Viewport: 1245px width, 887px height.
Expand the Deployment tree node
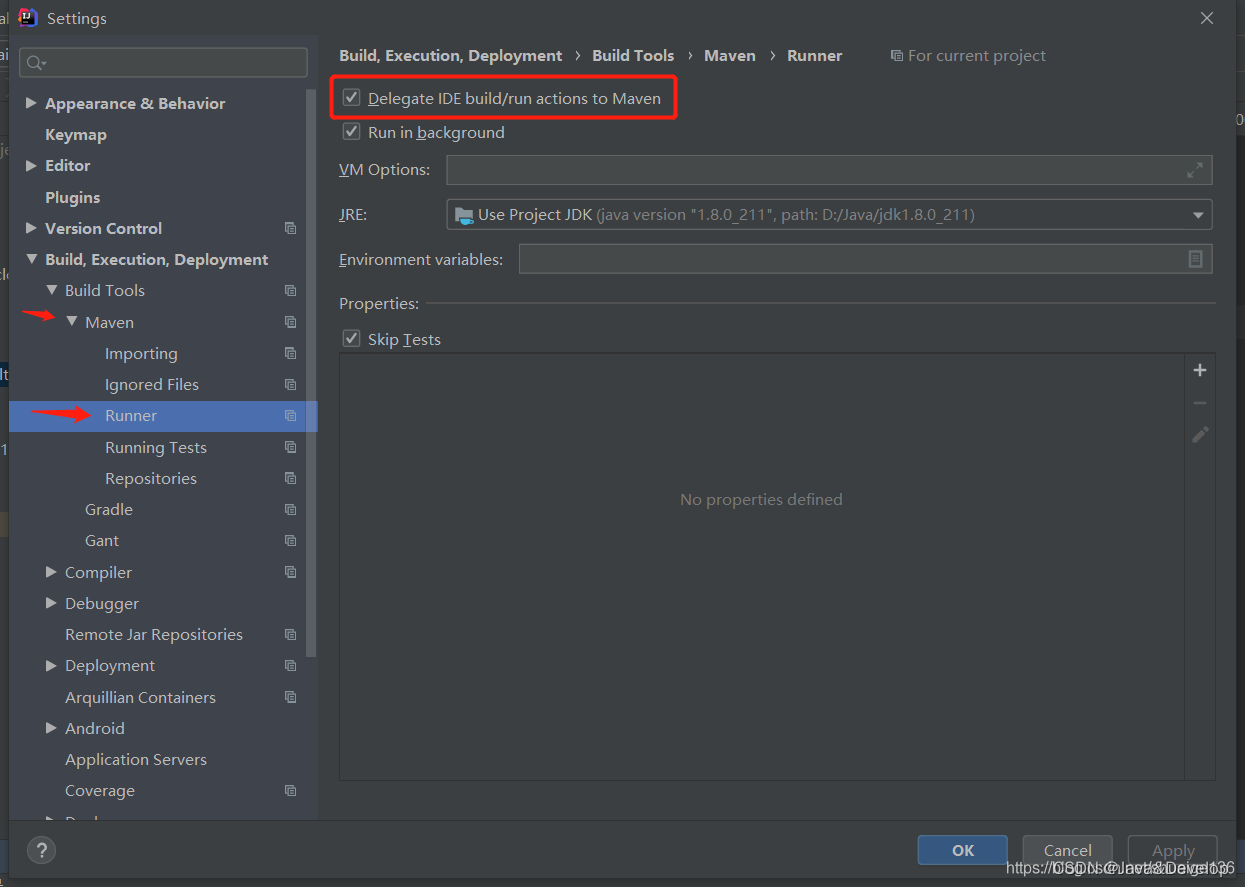tap(51, 665)
